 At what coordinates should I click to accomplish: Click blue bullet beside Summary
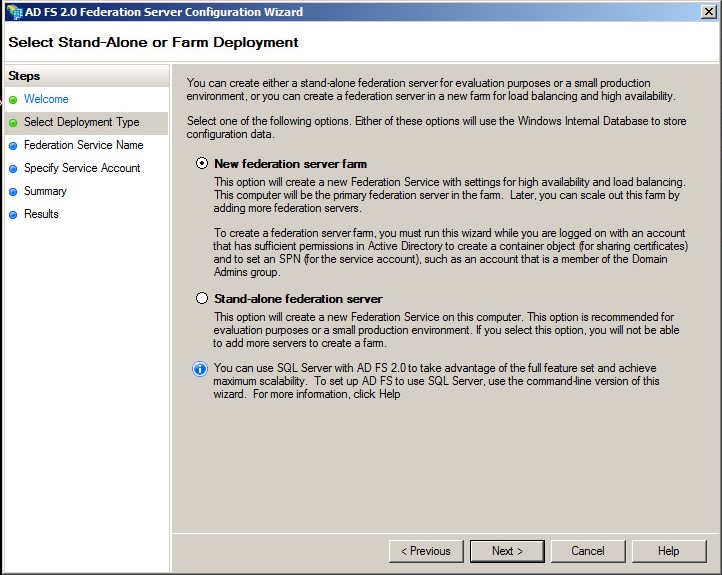(13, 192)
